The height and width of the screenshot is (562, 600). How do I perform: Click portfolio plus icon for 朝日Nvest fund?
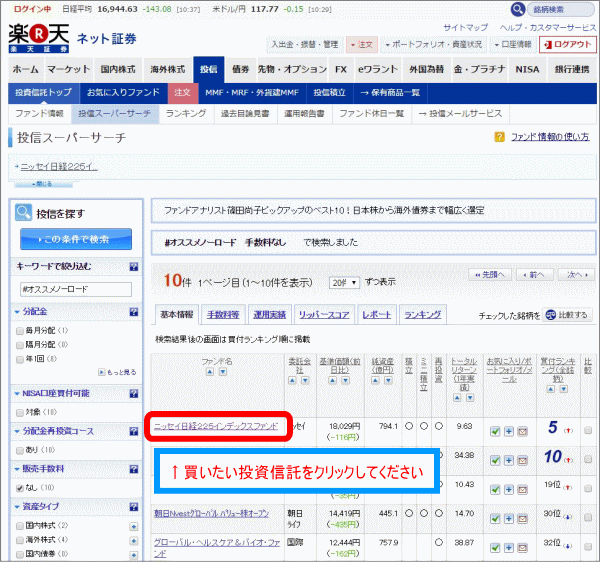(509, 519)
